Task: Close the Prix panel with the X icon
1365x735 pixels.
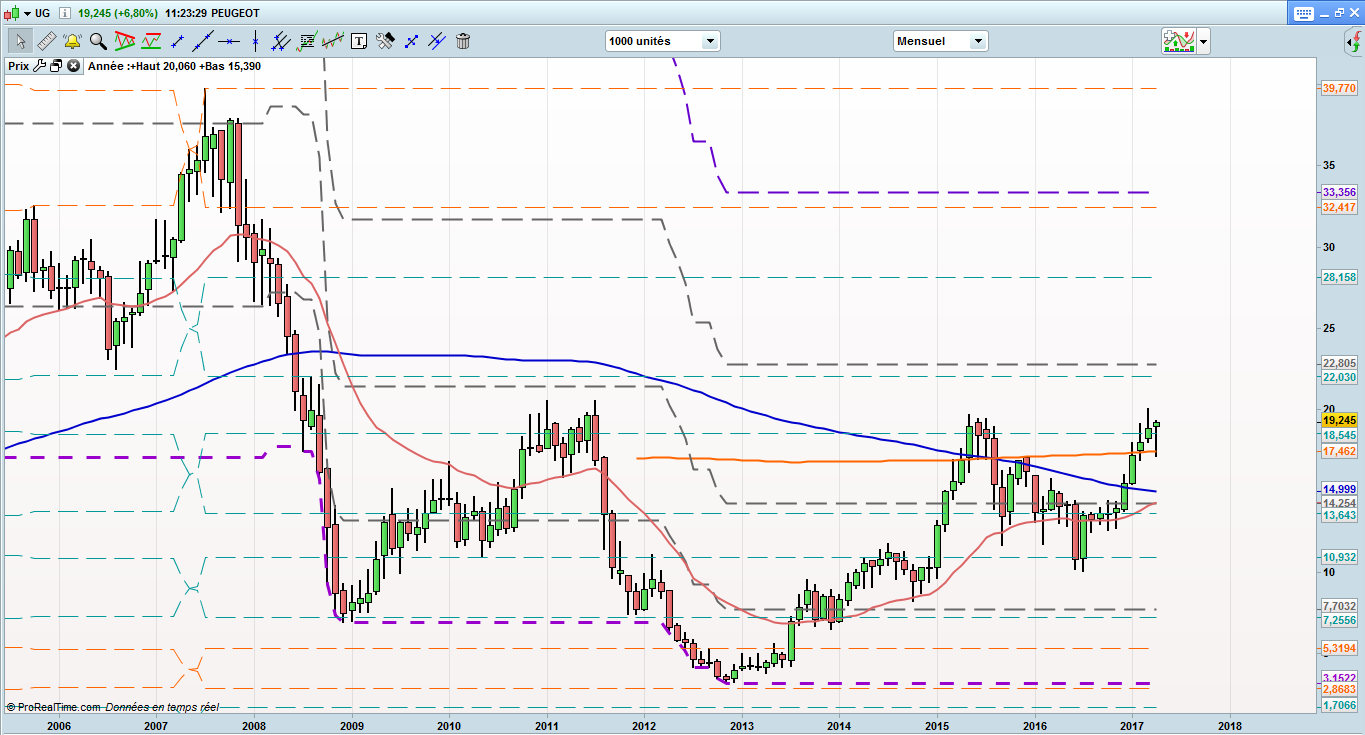Action: coord(73,66)
